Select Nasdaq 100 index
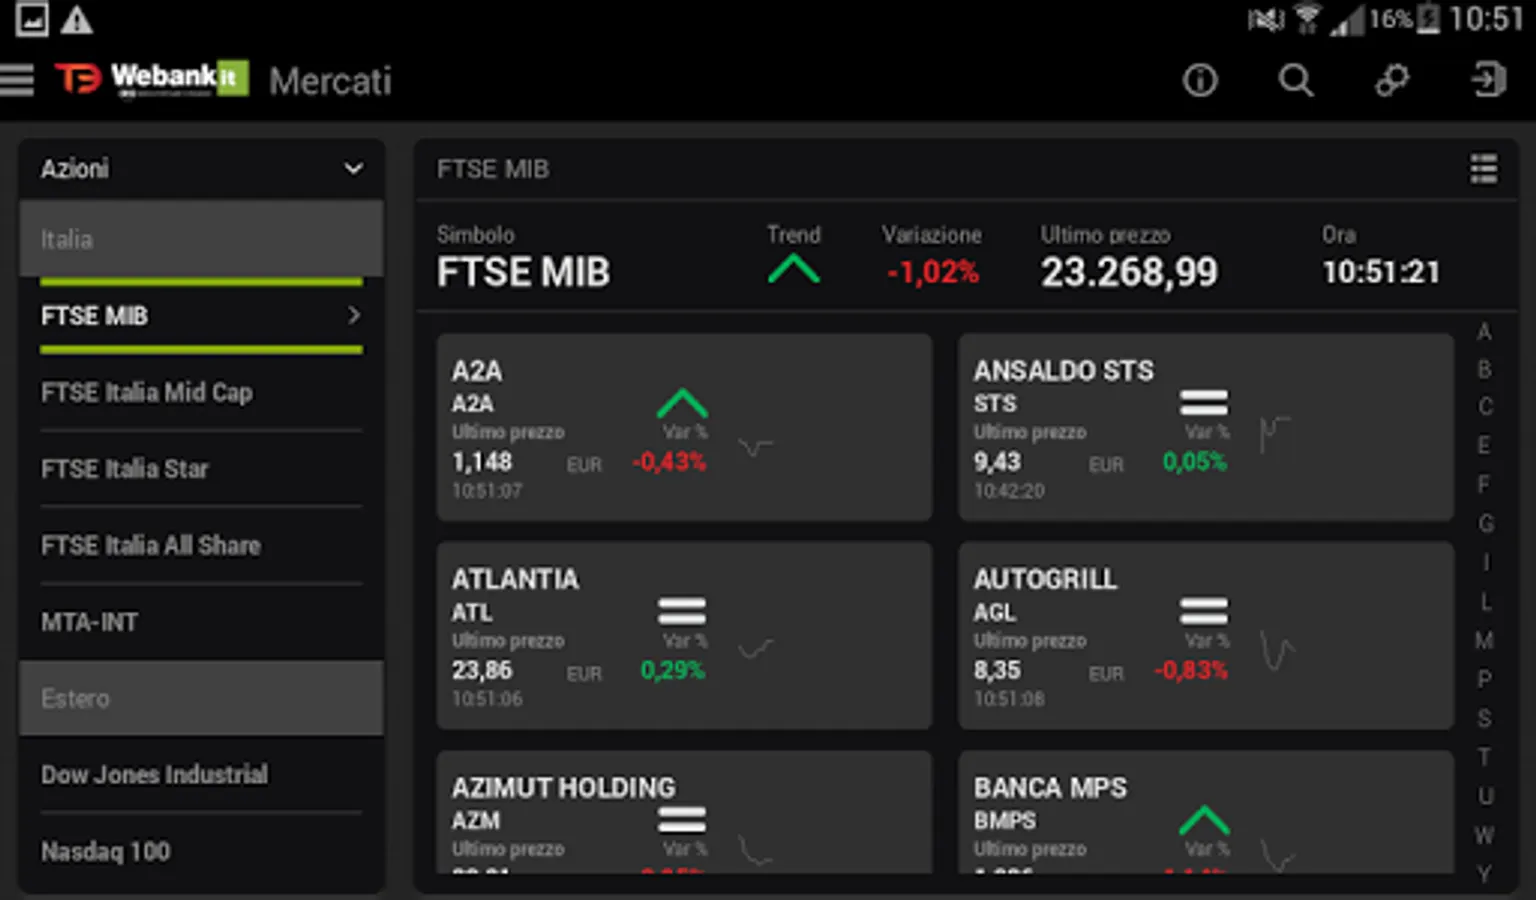This screenshot has height=900, width=1536. tap(201, 851)
